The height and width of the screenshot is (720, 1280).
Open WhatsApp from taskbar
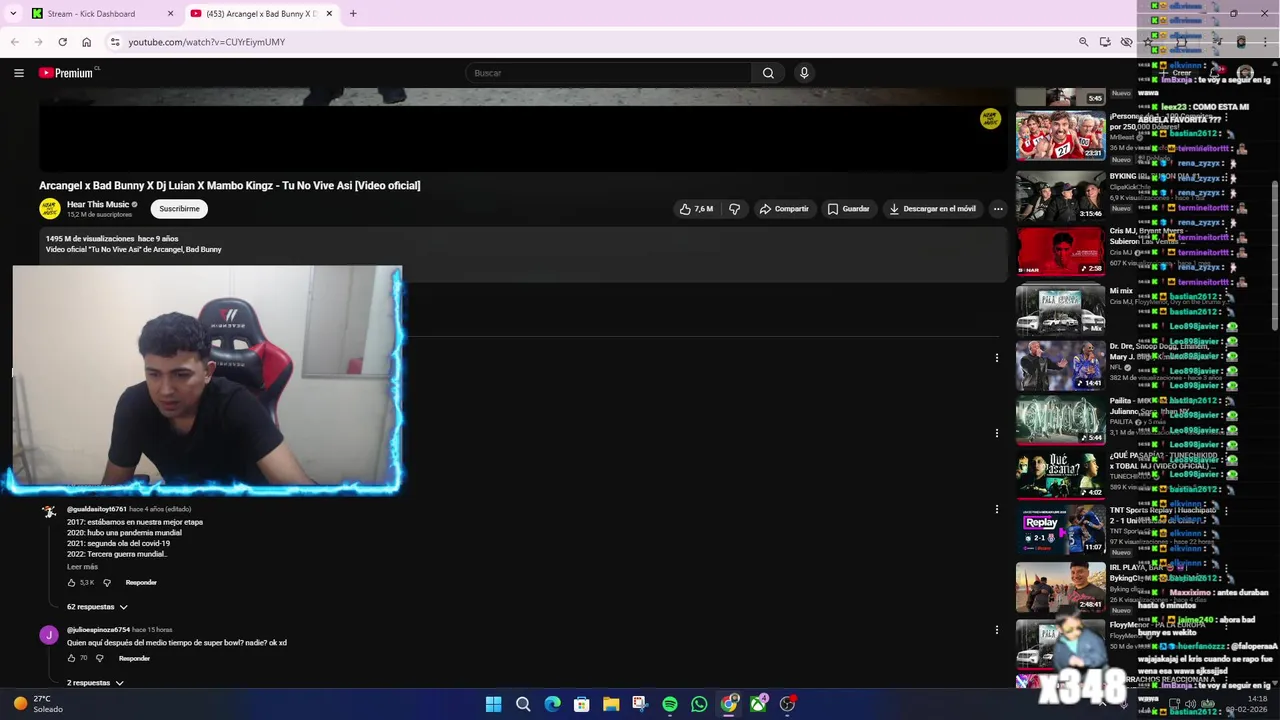699,704
